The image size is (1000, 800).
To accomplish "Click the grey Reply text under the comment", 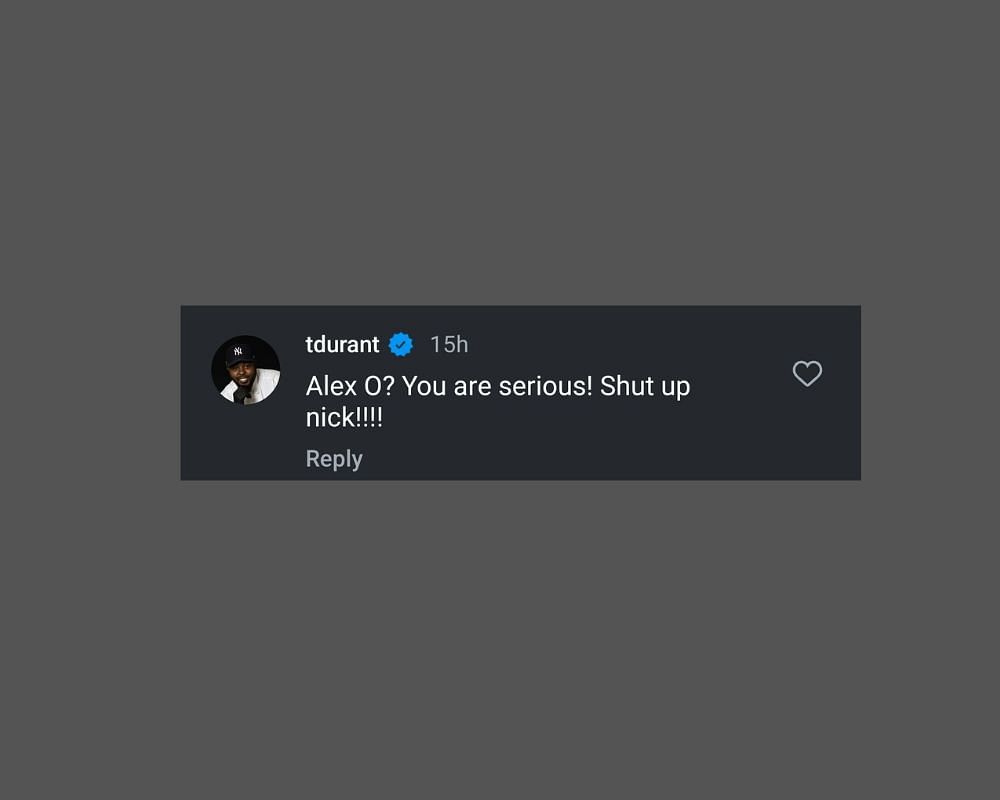I will coord(334,459).
